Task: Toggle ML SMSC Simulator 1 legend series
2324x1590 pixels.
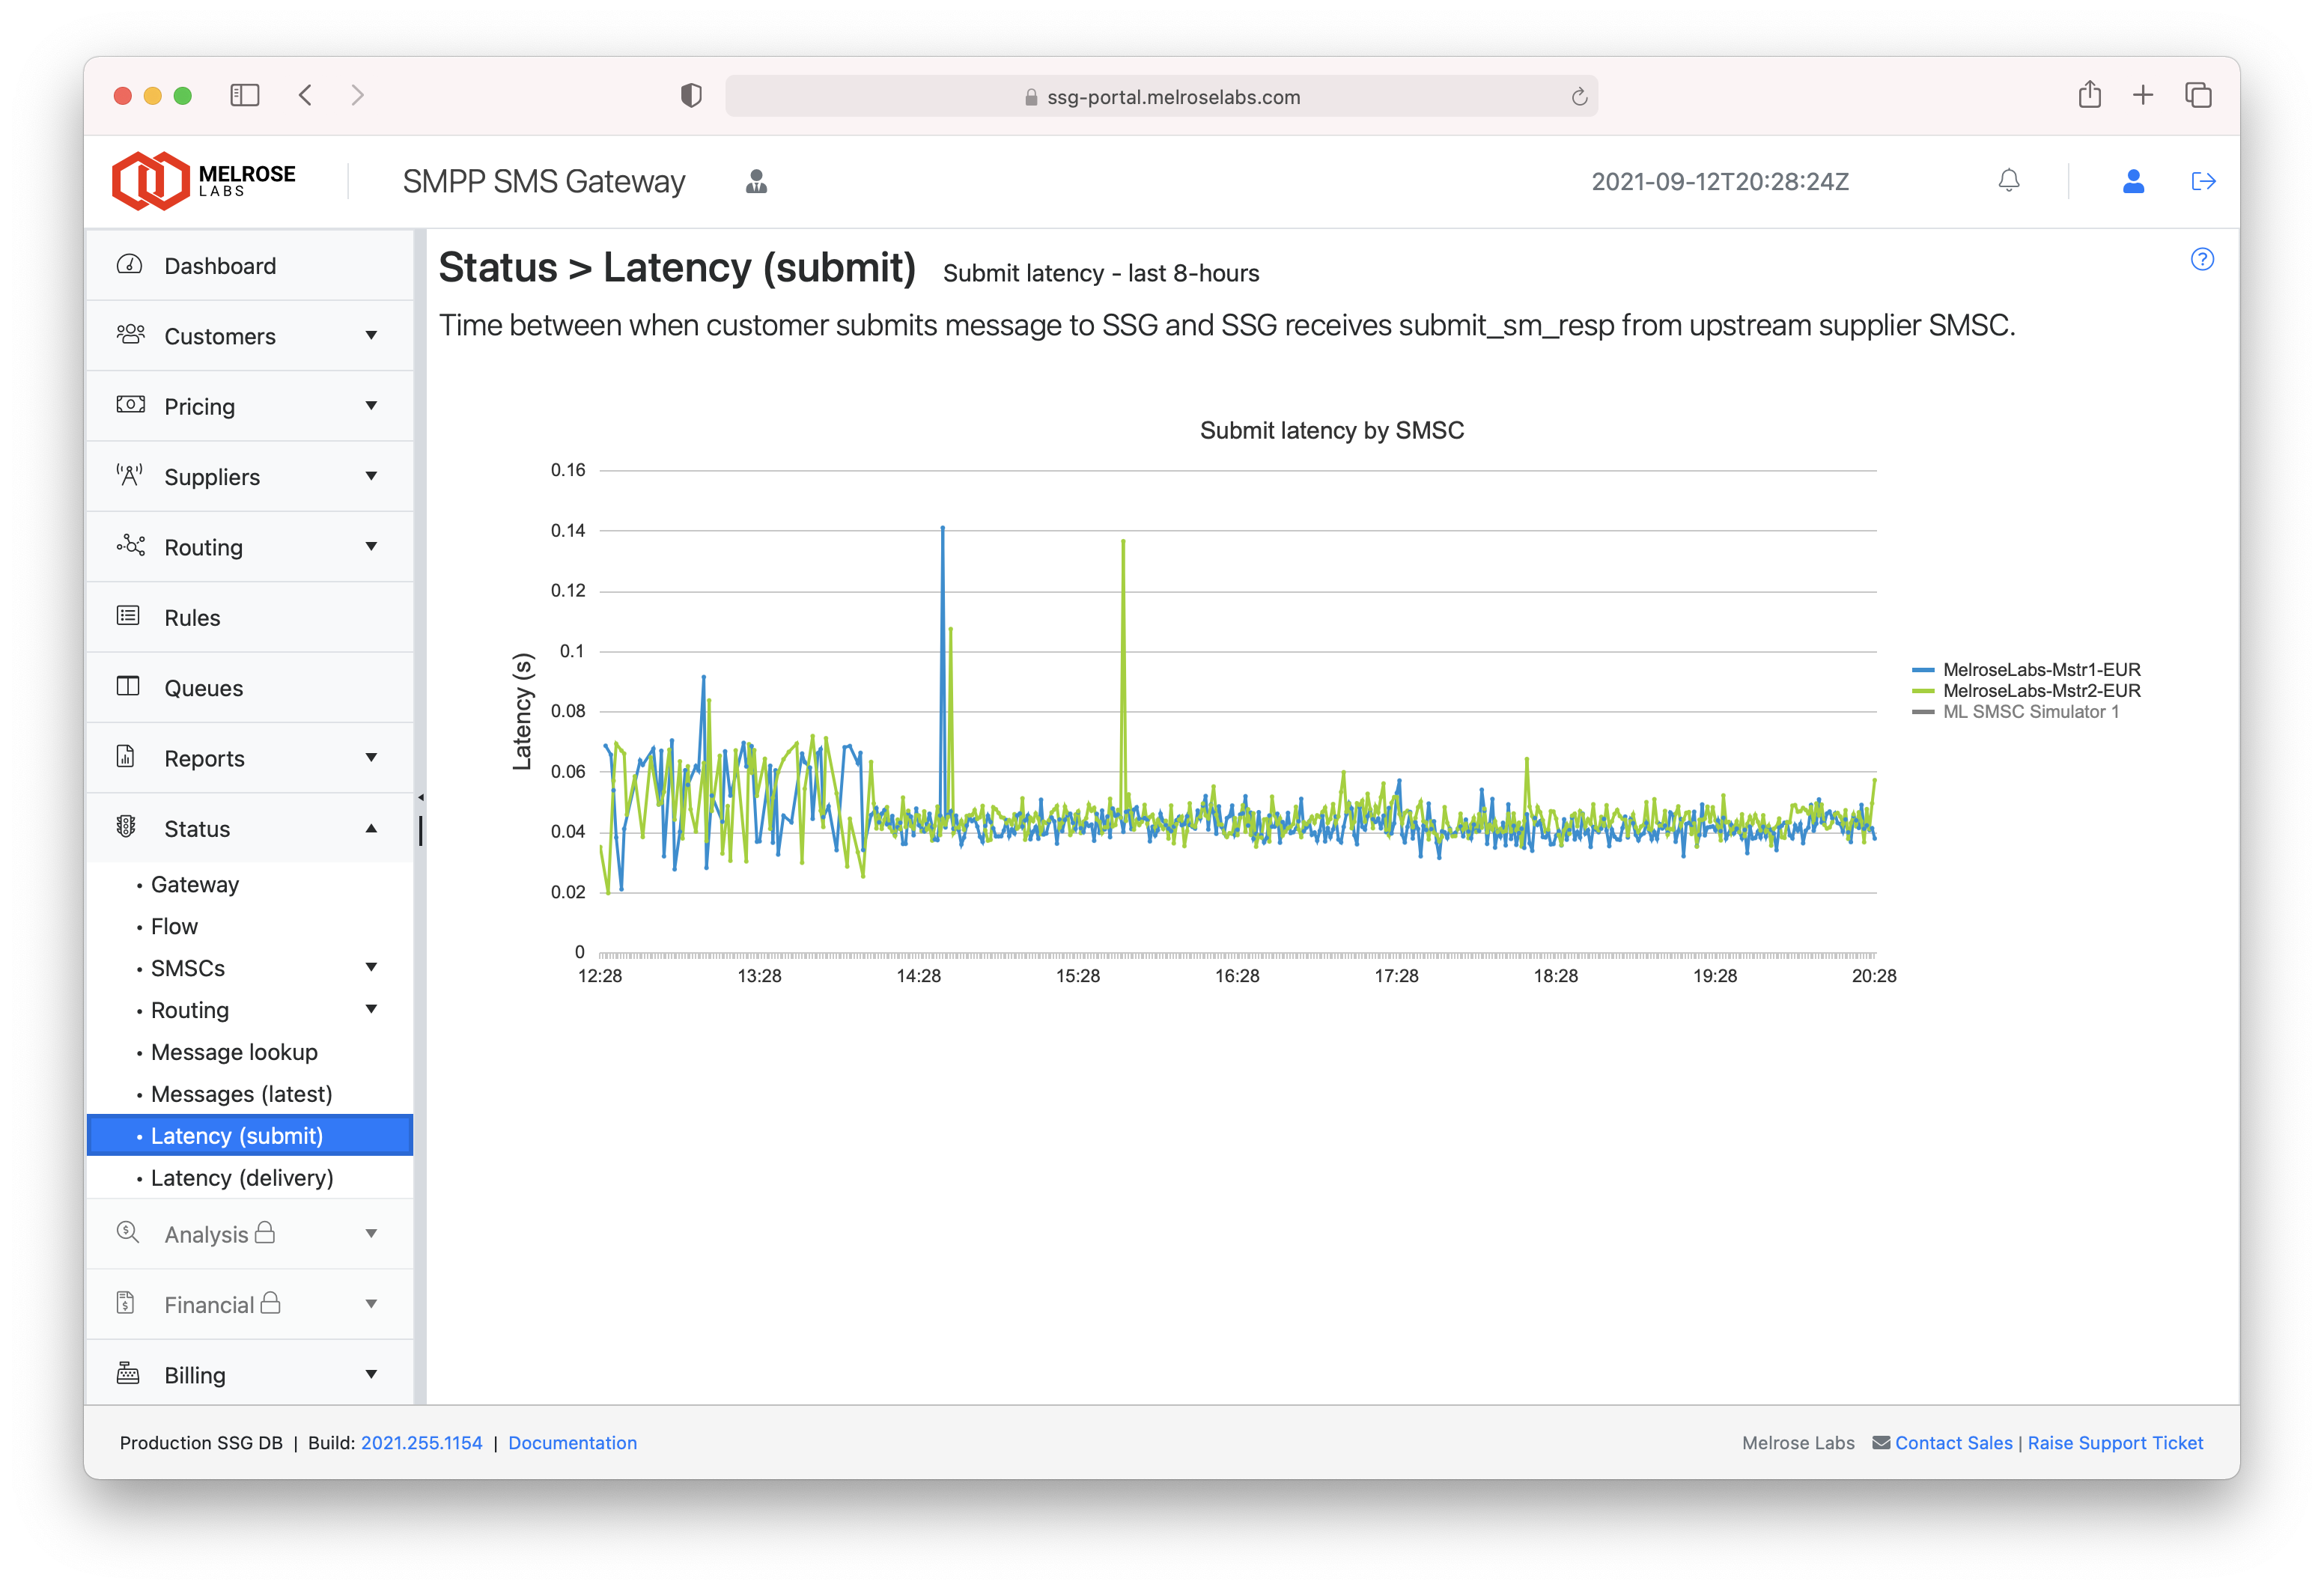Action: (2030, 712)
